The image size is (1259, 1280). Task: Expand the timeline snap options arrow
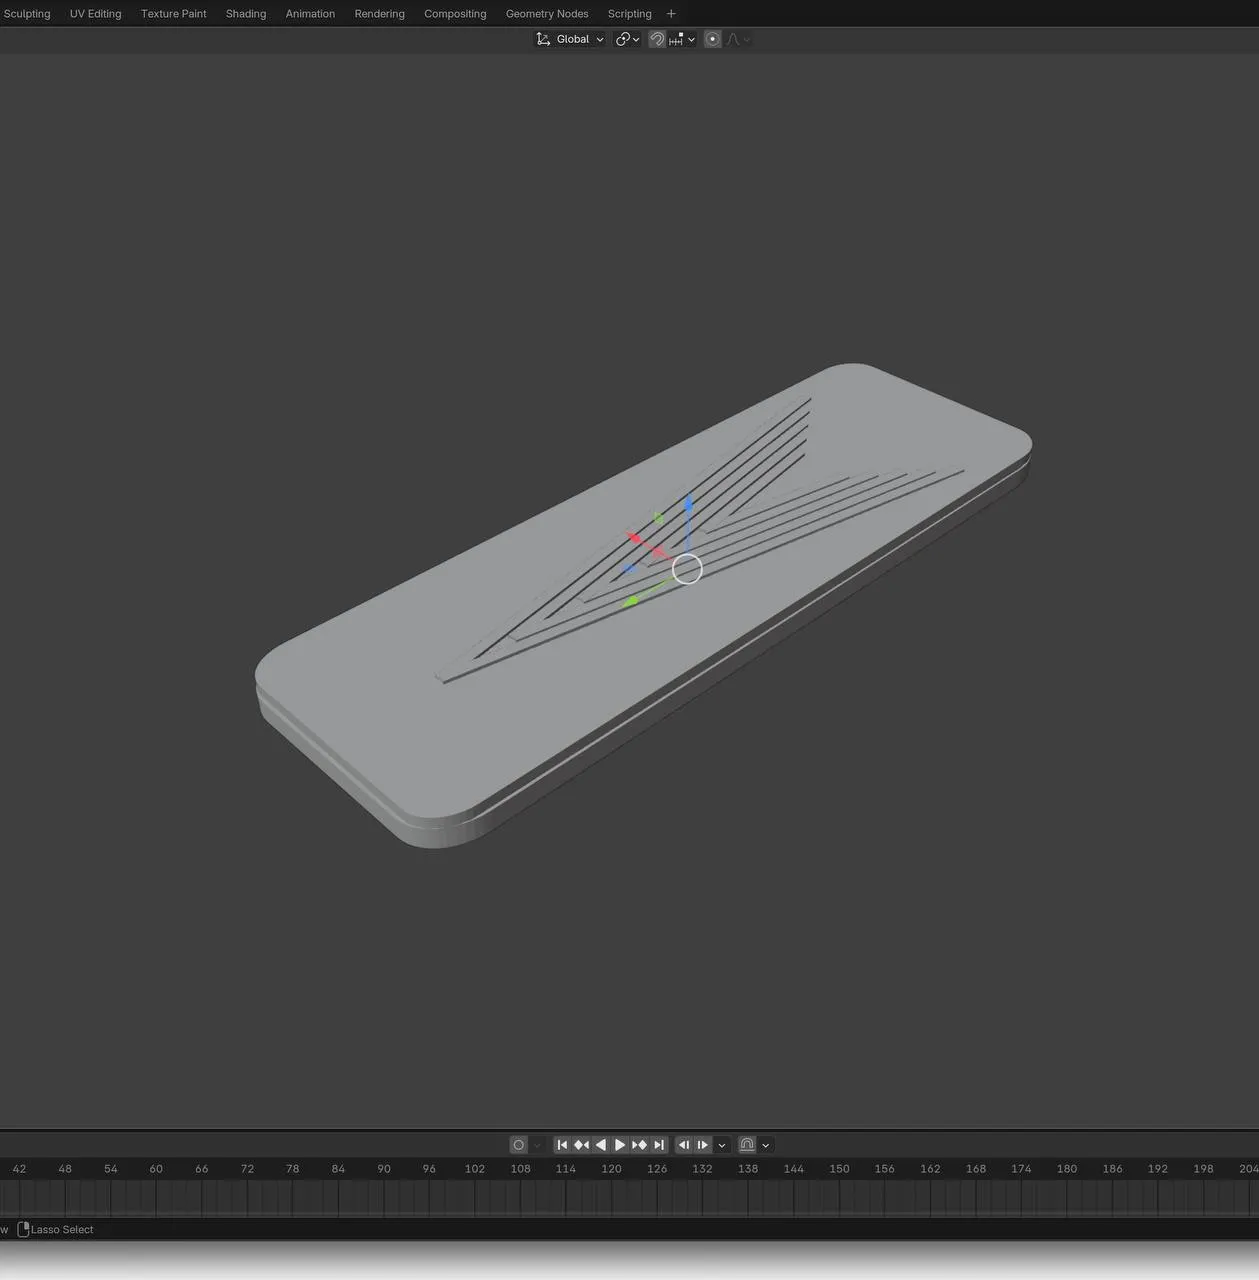point(765,1145)
